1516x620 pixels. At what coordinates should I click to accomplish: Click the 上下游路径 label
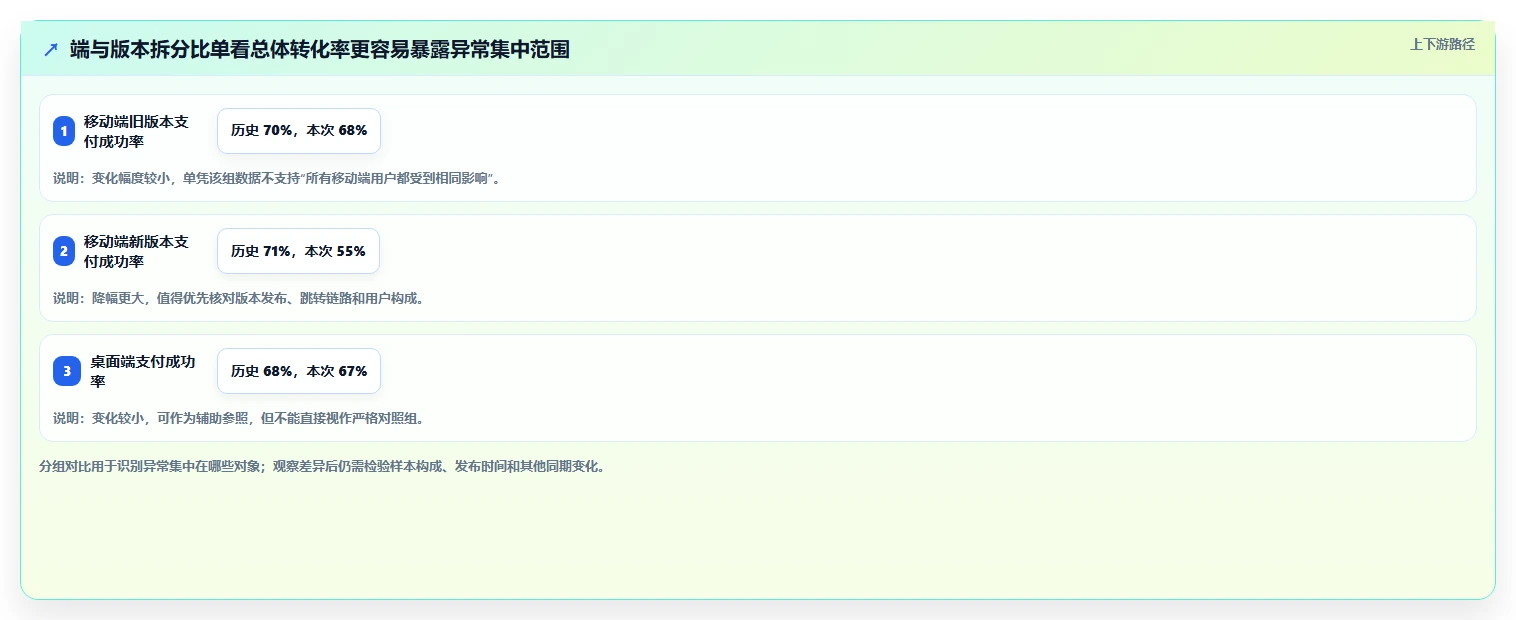click(x=1442, y=44)
